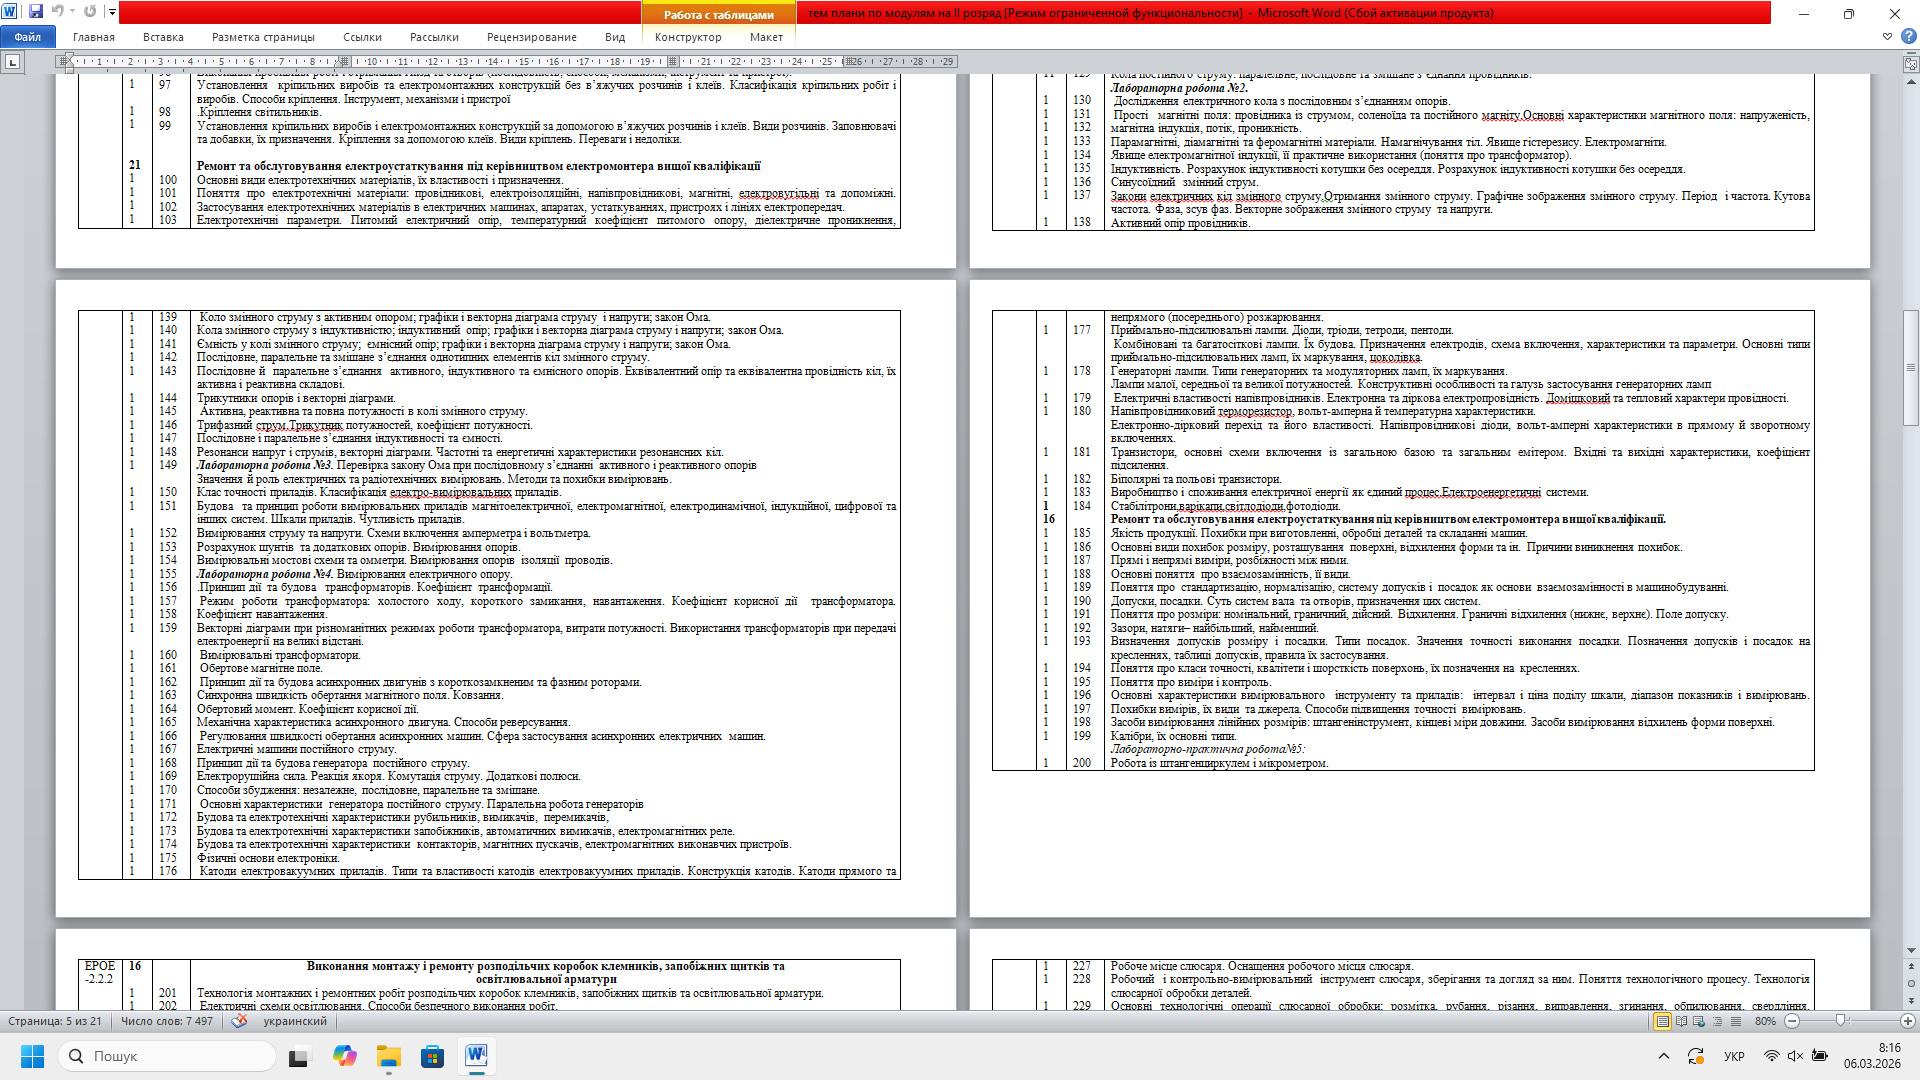Open the Undo history dropdown arrow
Image resolution: width=1920 pixels, height=1080 pixels.
point(72,12)
